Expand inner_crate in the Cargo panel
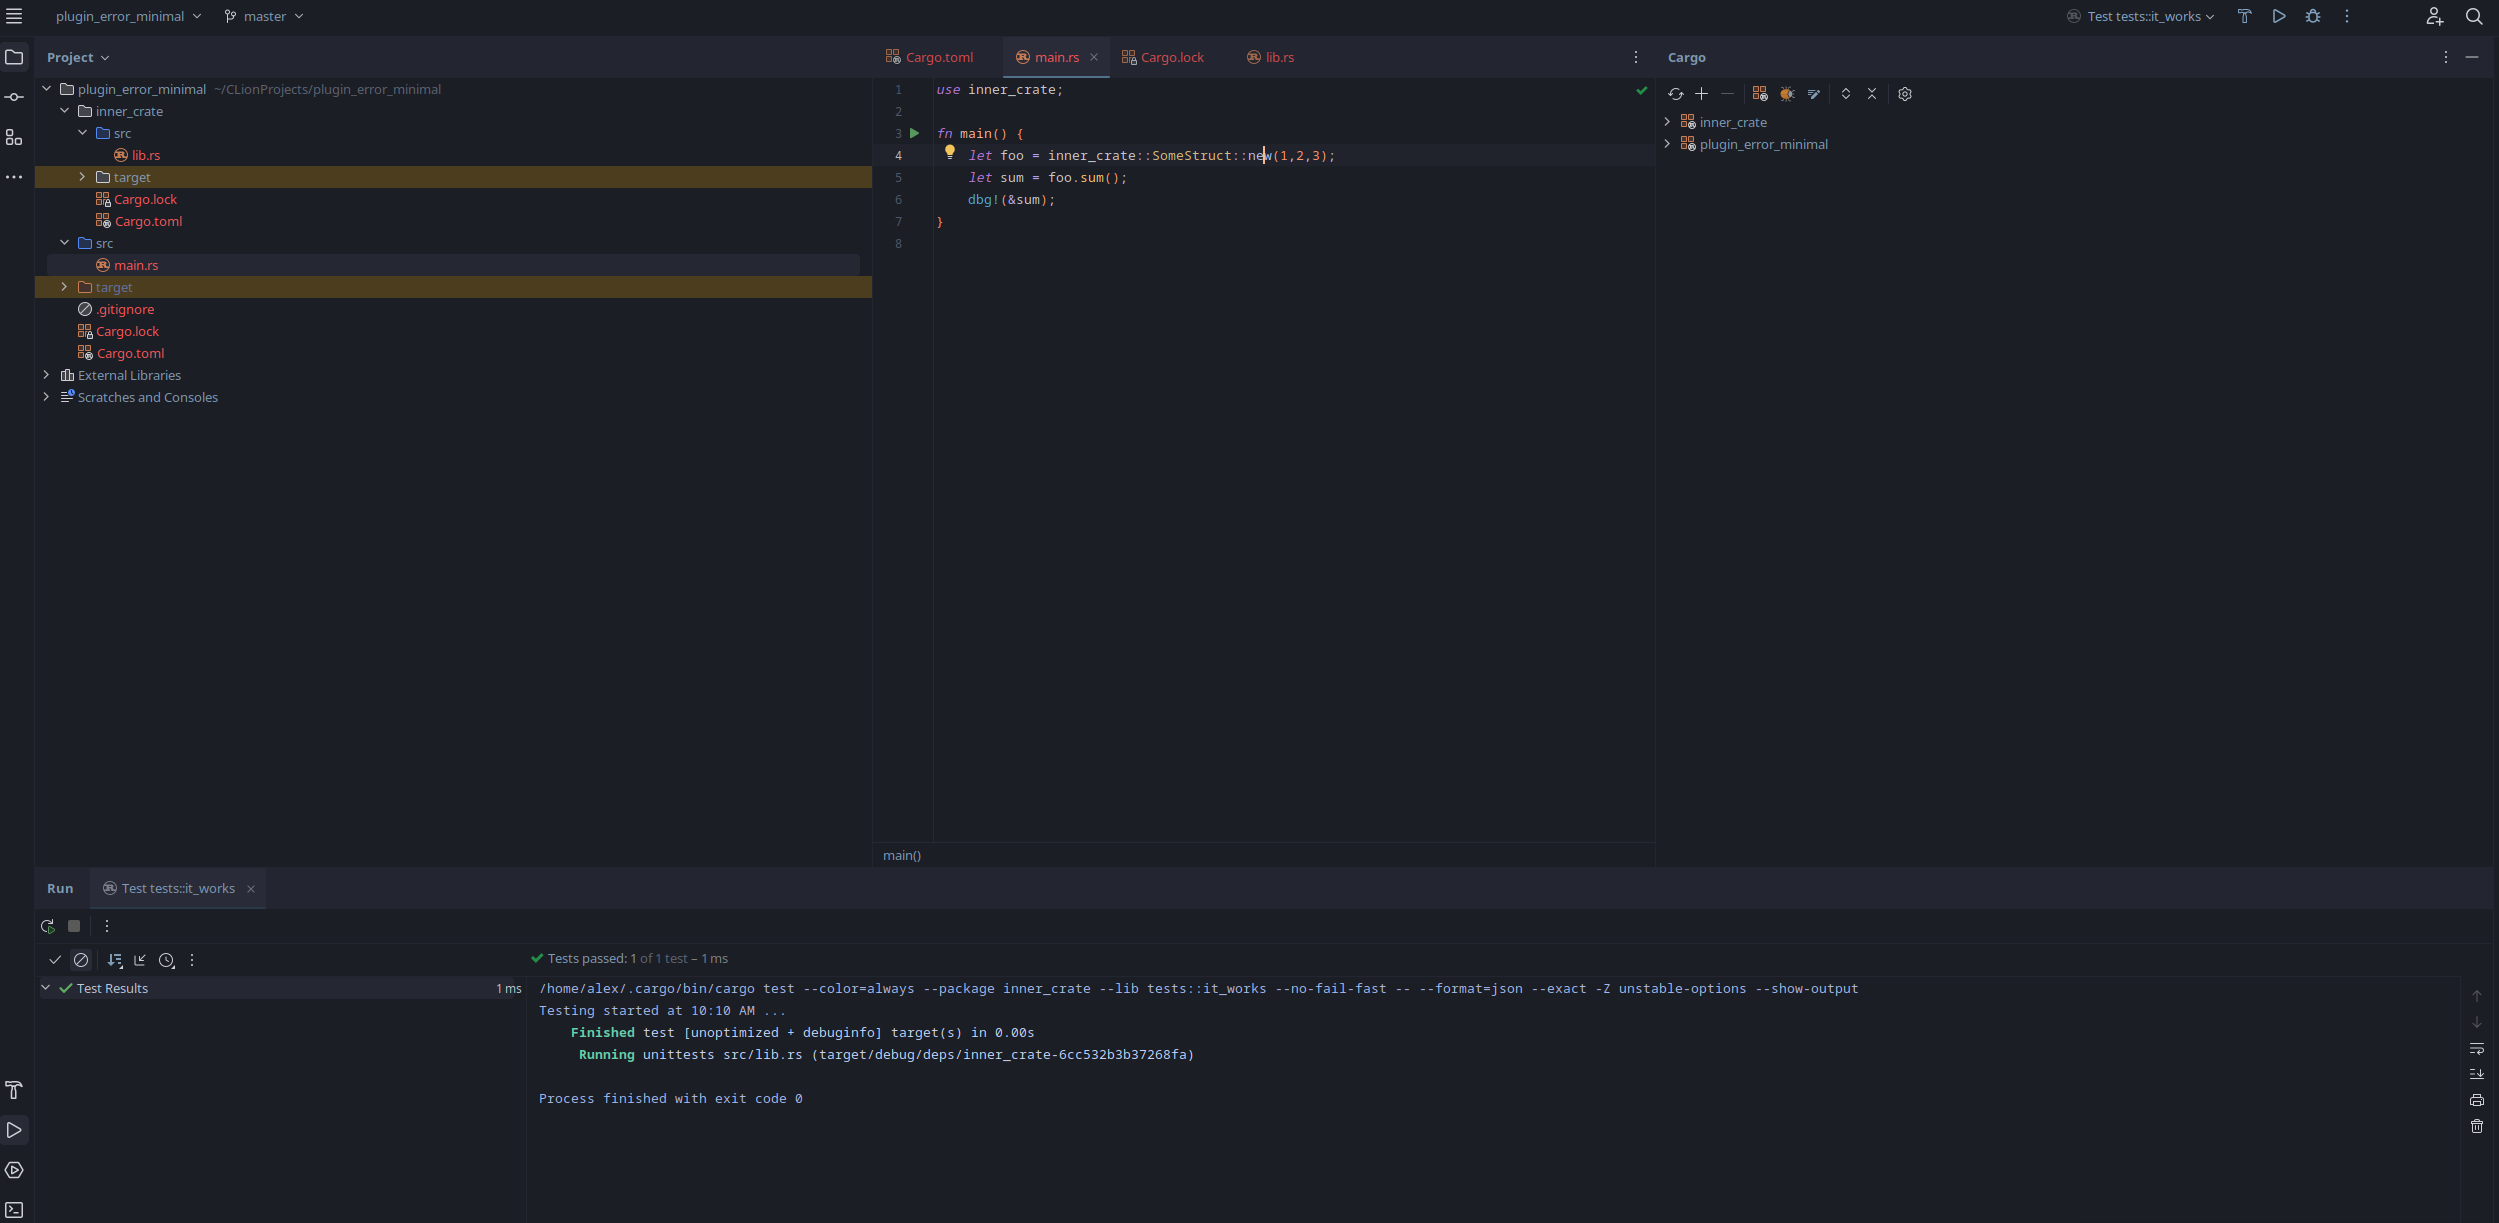The width and height of the screenshot is (2499, 1223). point(1668,122)
